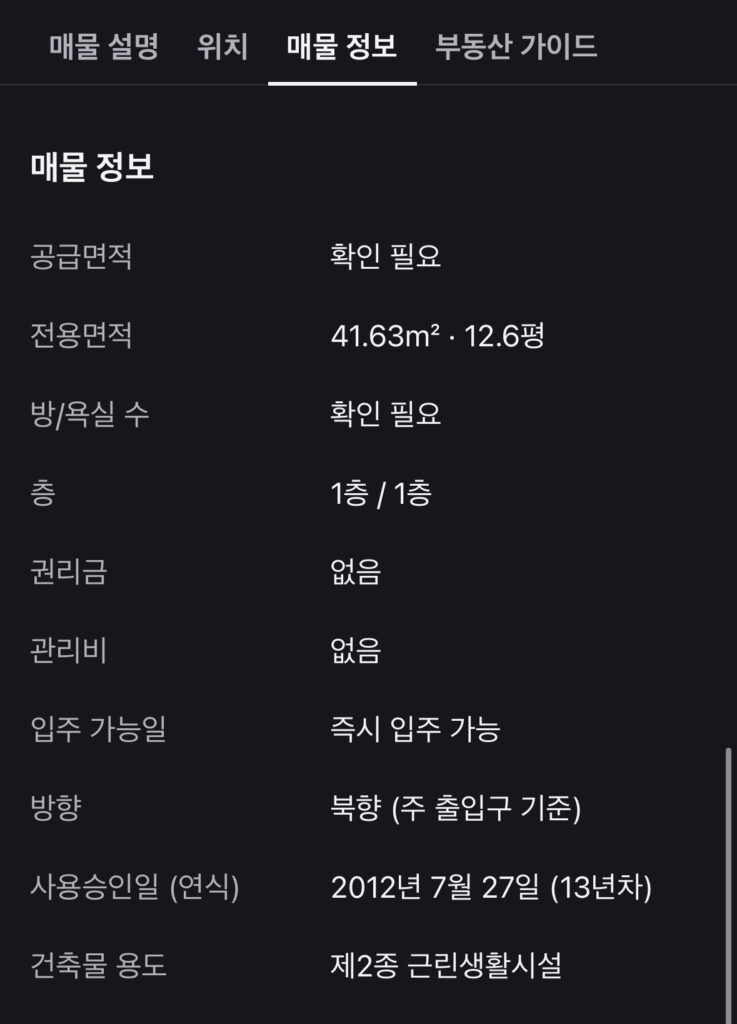Switch to the 매물 설명 tab
737x1024 pixels.
104,46
